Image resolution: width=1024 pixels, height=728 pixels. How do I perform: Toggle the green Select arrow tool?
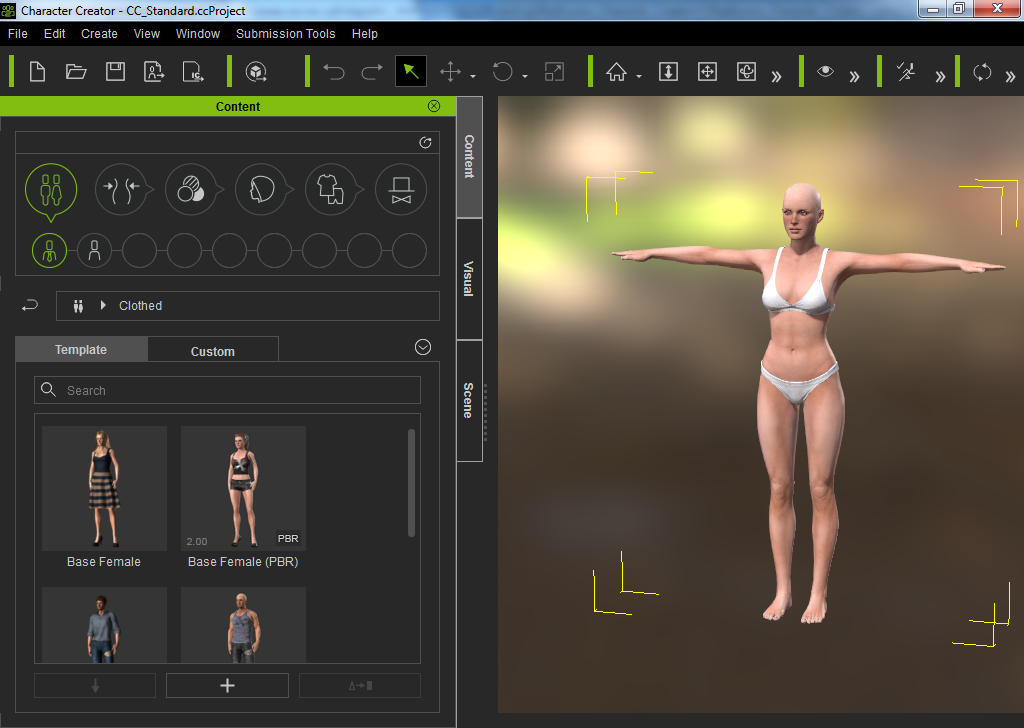[411, 72]
